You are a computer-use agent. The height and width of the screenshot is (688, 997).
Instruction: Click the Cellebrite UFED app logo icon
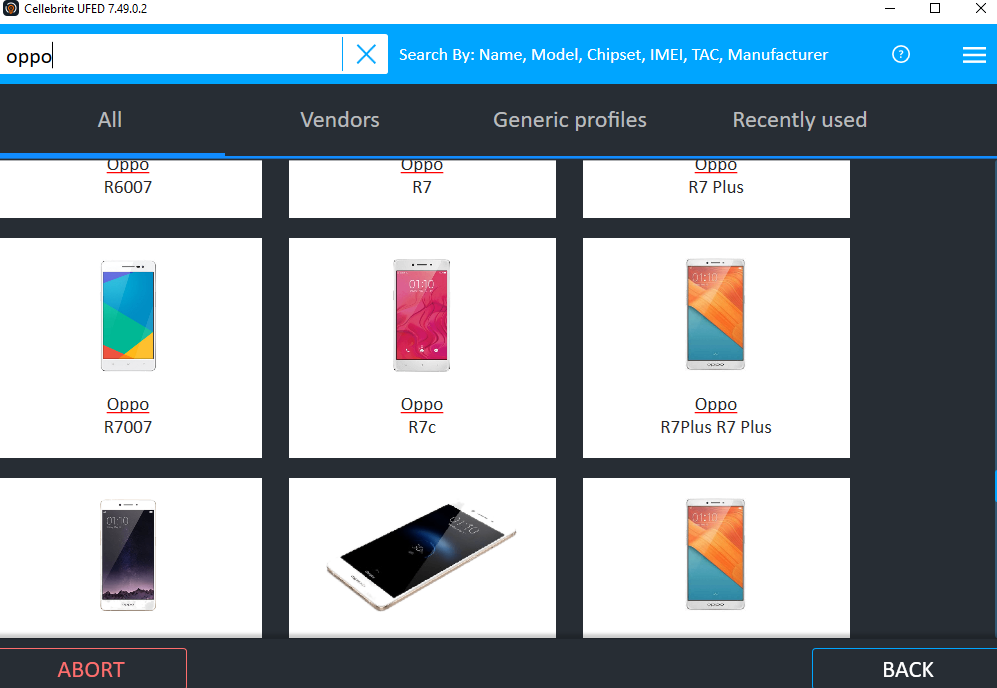click(10, 8)
